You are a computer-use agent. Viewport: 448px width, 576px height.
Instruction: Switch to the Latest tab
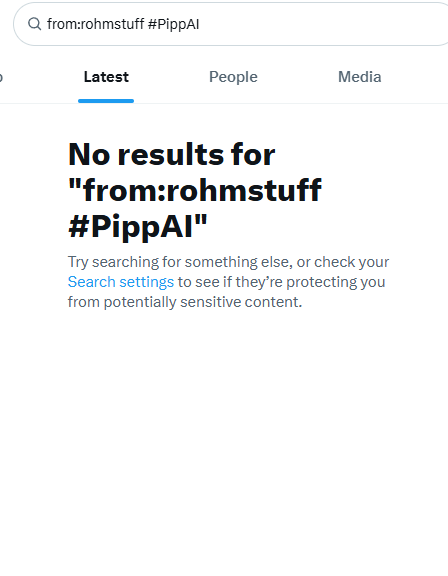pos(106,77)
